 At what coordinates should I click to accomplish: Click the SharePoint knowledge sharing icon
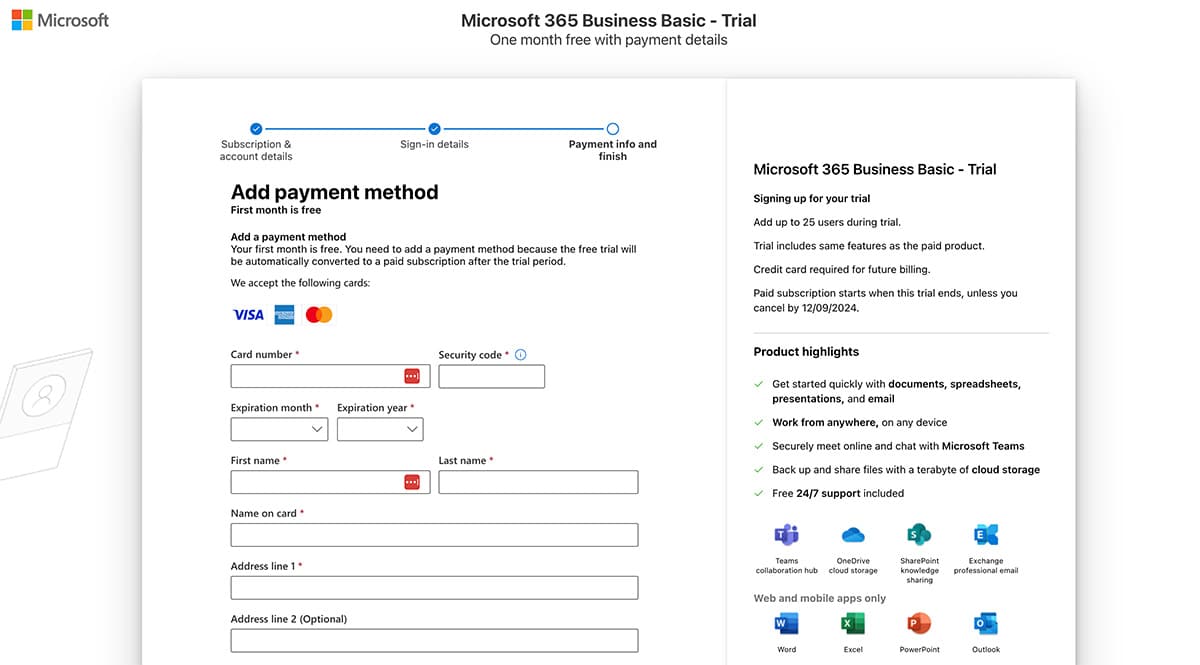click(x=918, y=534)
